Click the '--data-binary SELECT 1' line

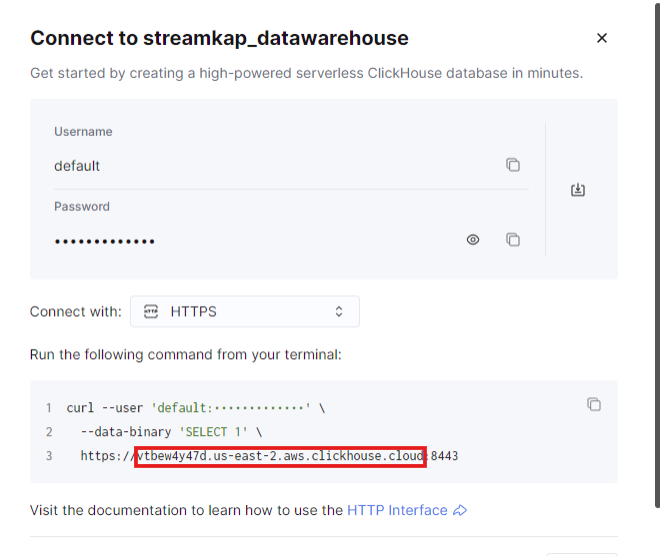(x=171, y=432)
